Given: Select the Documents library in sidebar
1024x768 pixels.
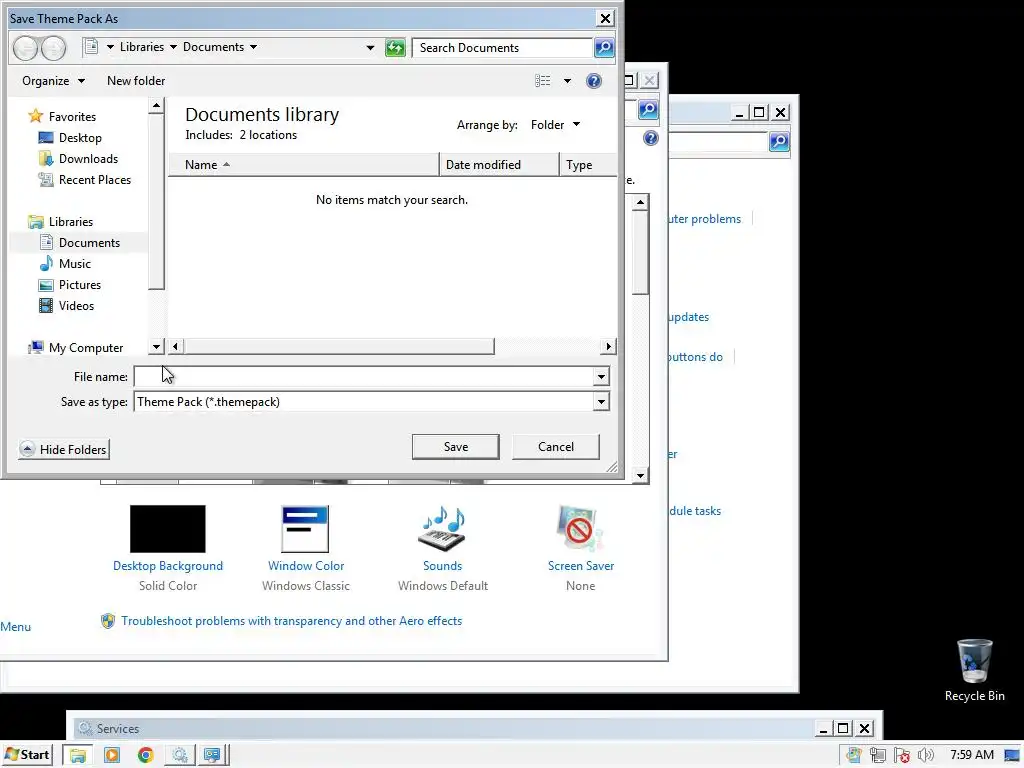Looking at the screenshot, I should point(89,243).
